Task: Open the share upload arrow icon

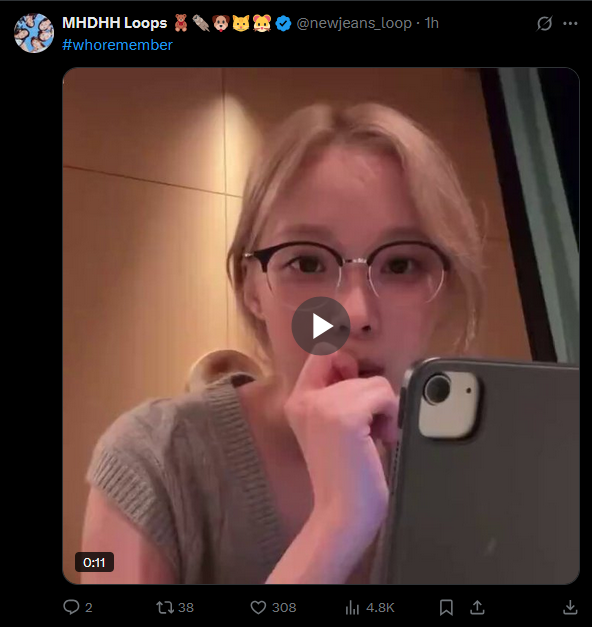Action: pyautogui.click(x=477, y=607)
